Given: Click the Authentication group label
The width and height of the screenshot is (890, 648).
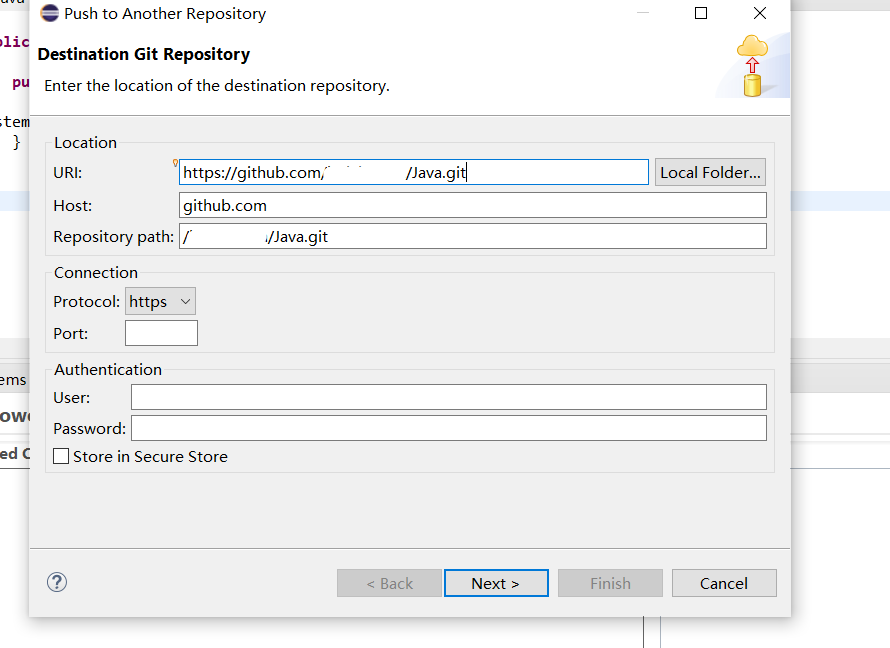Looking at the screenshot, I should click(x=108, y=369).
